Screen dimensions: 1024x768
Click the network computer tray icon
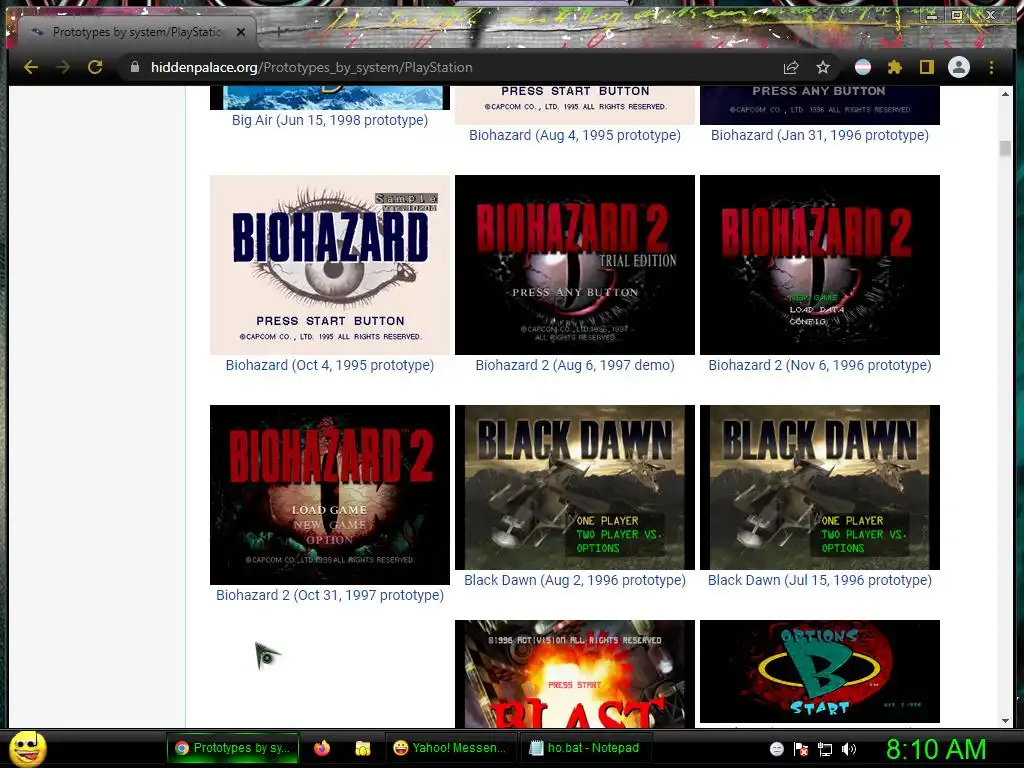[825, 749]
